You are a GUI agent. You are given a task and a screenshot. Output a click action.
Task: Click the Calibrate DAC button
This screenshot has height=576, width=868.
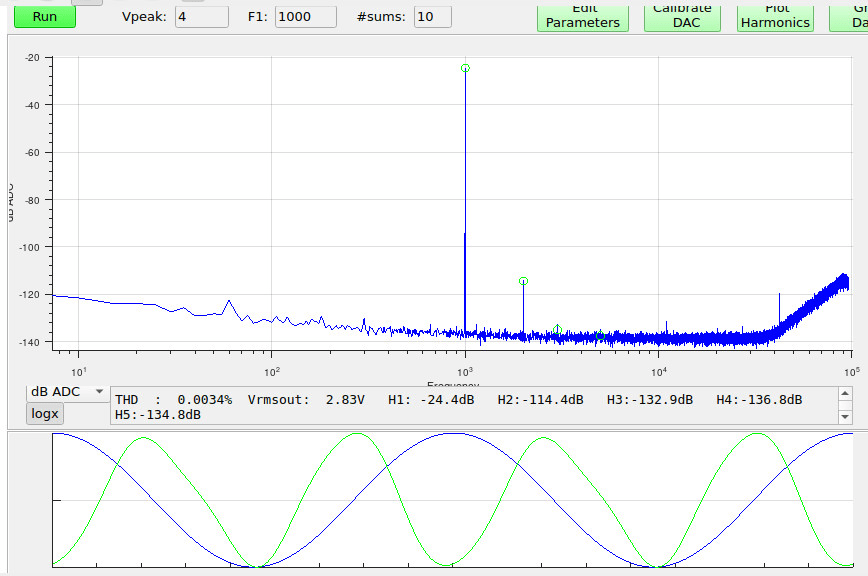pos(682,18)
